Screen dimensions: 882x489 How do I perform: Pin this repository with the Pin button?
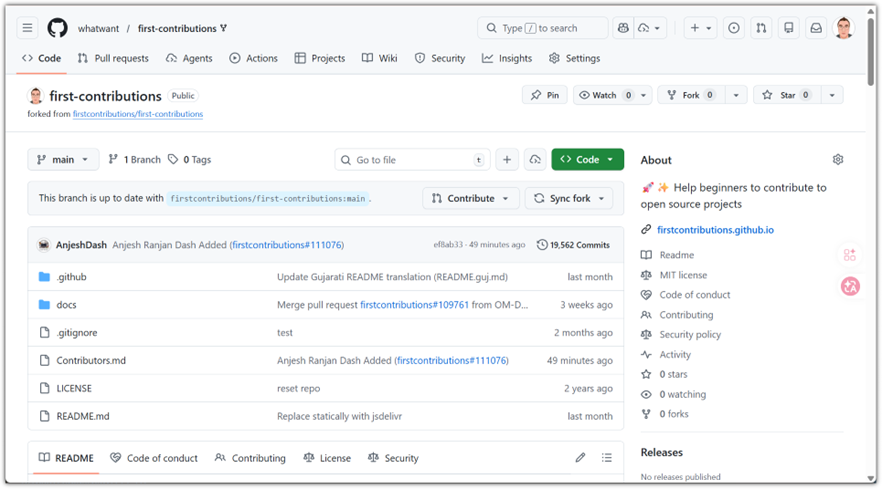point(544,95)
